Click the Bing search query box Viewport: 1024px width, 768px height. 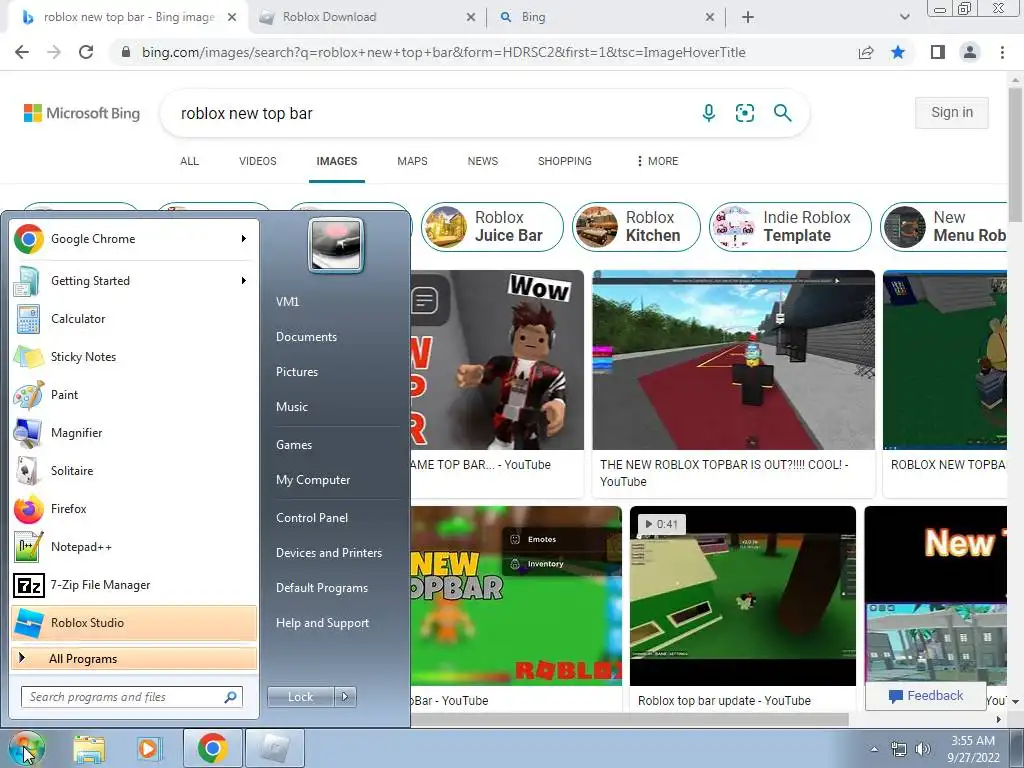click(x=431, y=113)
